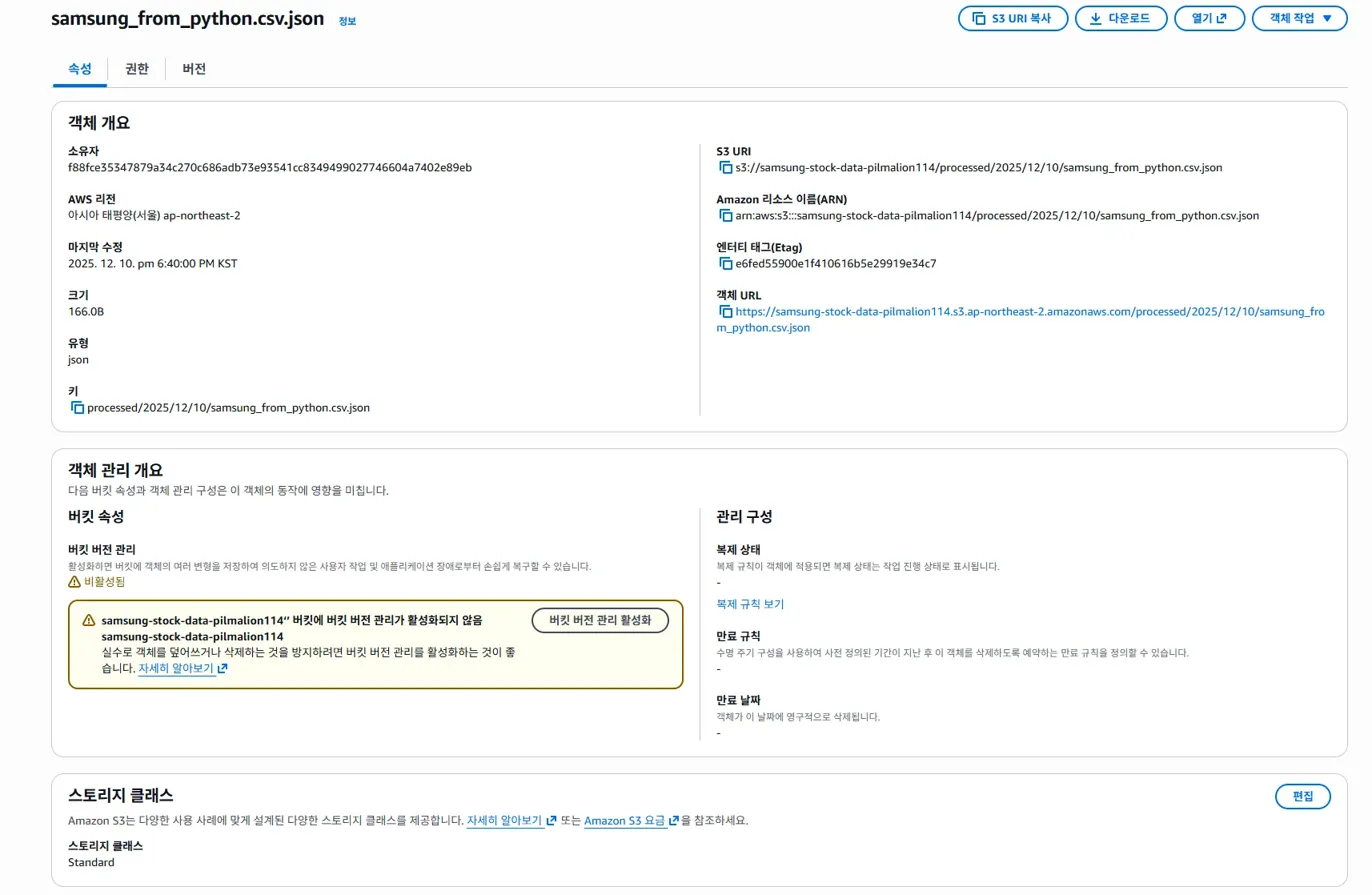Viewport: 1372px width, 895px height.
Task: Click the storage class value Standard
Action: 91,862
